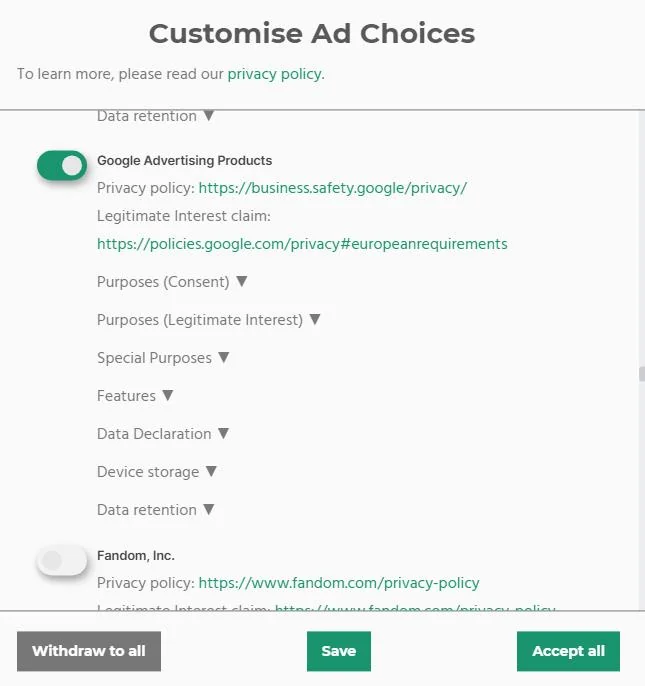Expand the topmost Data retention section
645x686 pixels.
(155, 116)
